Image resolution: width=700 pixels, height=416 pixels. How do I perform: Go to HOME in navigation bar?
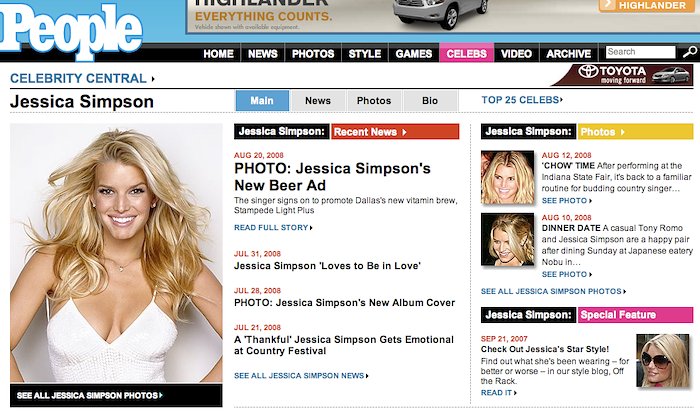(x=218, y=54)
